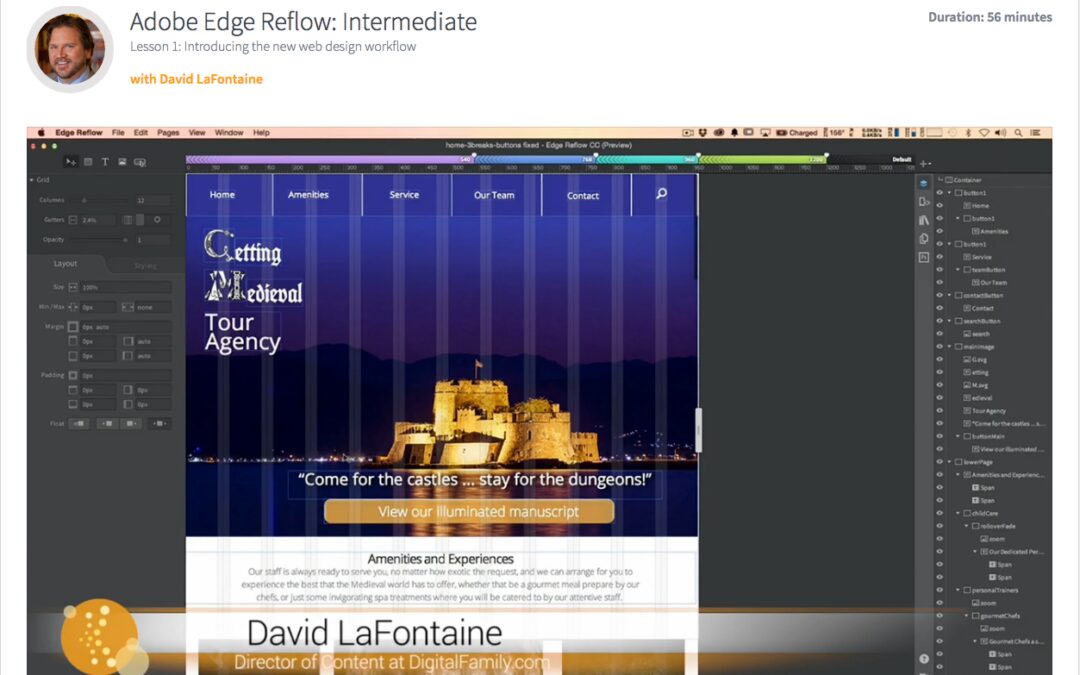Screen dimensions: 1080x675
Task: Select the Text tool in the toolbar
Action: pyautogui.click(x=105, y=162)
